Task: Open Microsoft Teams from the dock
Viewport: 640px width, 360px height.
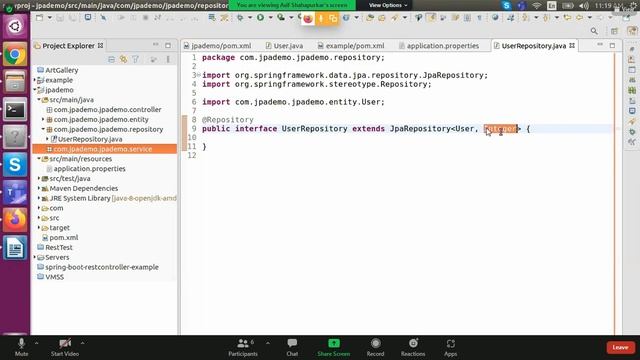Action: click(x=15, y=192)
